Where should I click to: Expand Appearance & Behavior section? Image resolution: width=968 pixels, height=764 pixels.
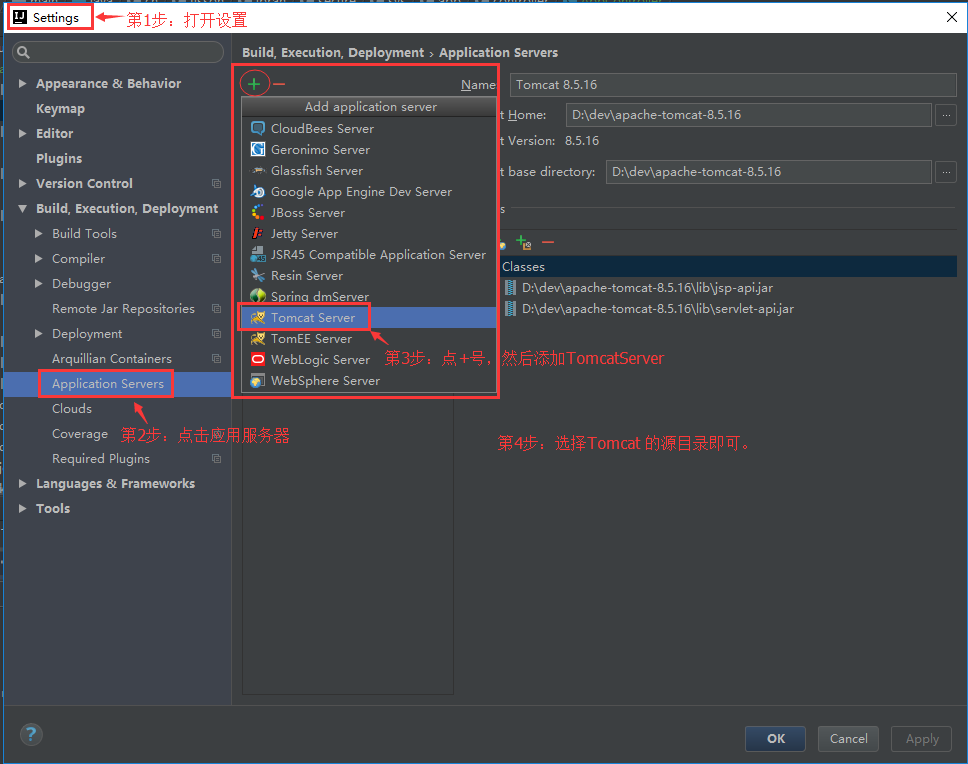pyautogui.click(x=23, y=83)
